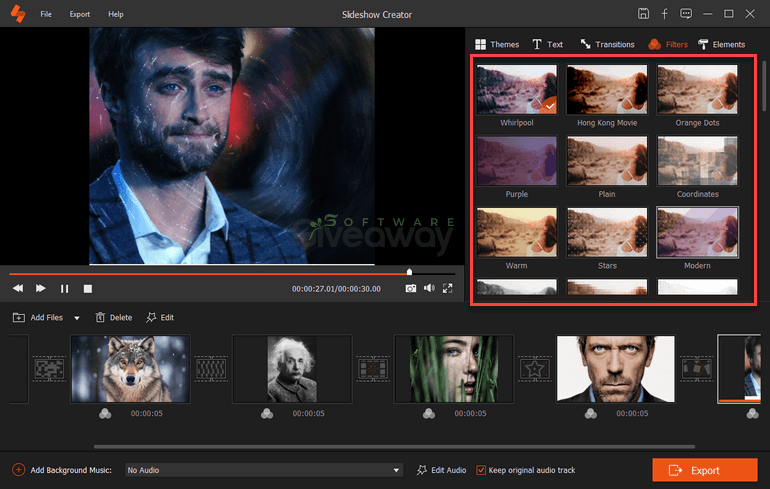Mute the preview volume speaker icon
The image size is (770, 489).
point(429,288)
